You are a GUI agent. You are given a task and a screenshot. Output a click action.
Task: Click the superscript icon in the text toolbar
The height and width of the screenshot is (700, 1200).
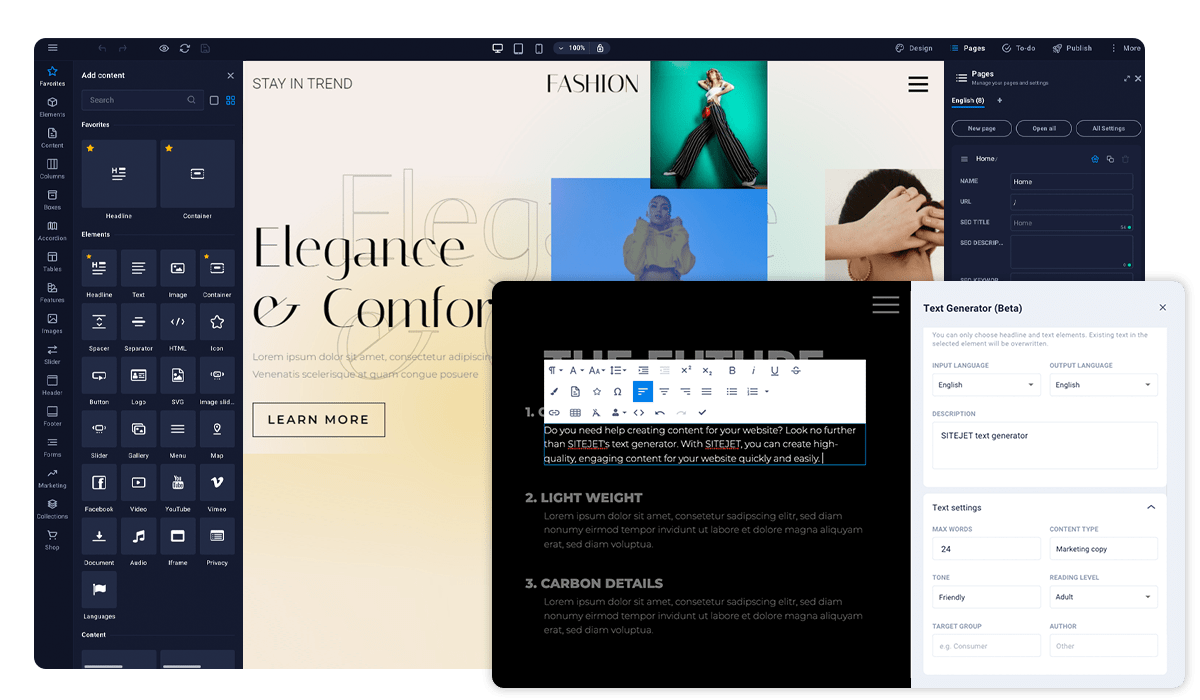[686, 370]
